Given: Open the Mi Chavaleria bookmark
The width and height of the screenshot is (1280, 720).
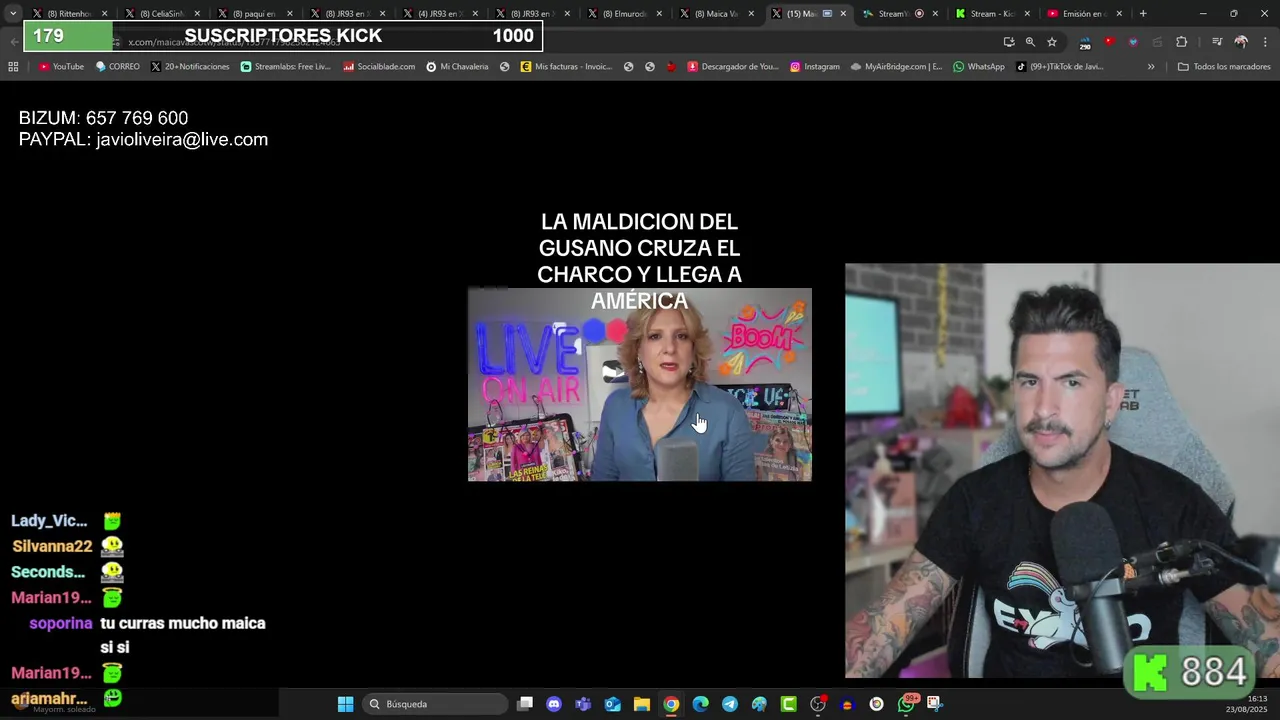Looking at the screenshot, I should click(x=457, y=67).
